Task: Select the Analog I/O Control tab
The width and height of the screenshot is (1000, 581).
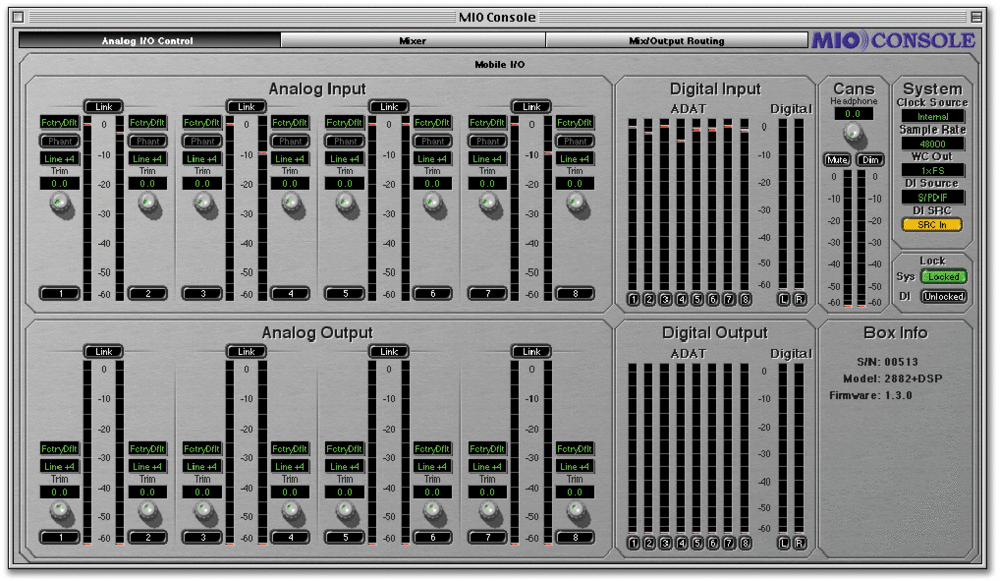Action: click(149, 40)
